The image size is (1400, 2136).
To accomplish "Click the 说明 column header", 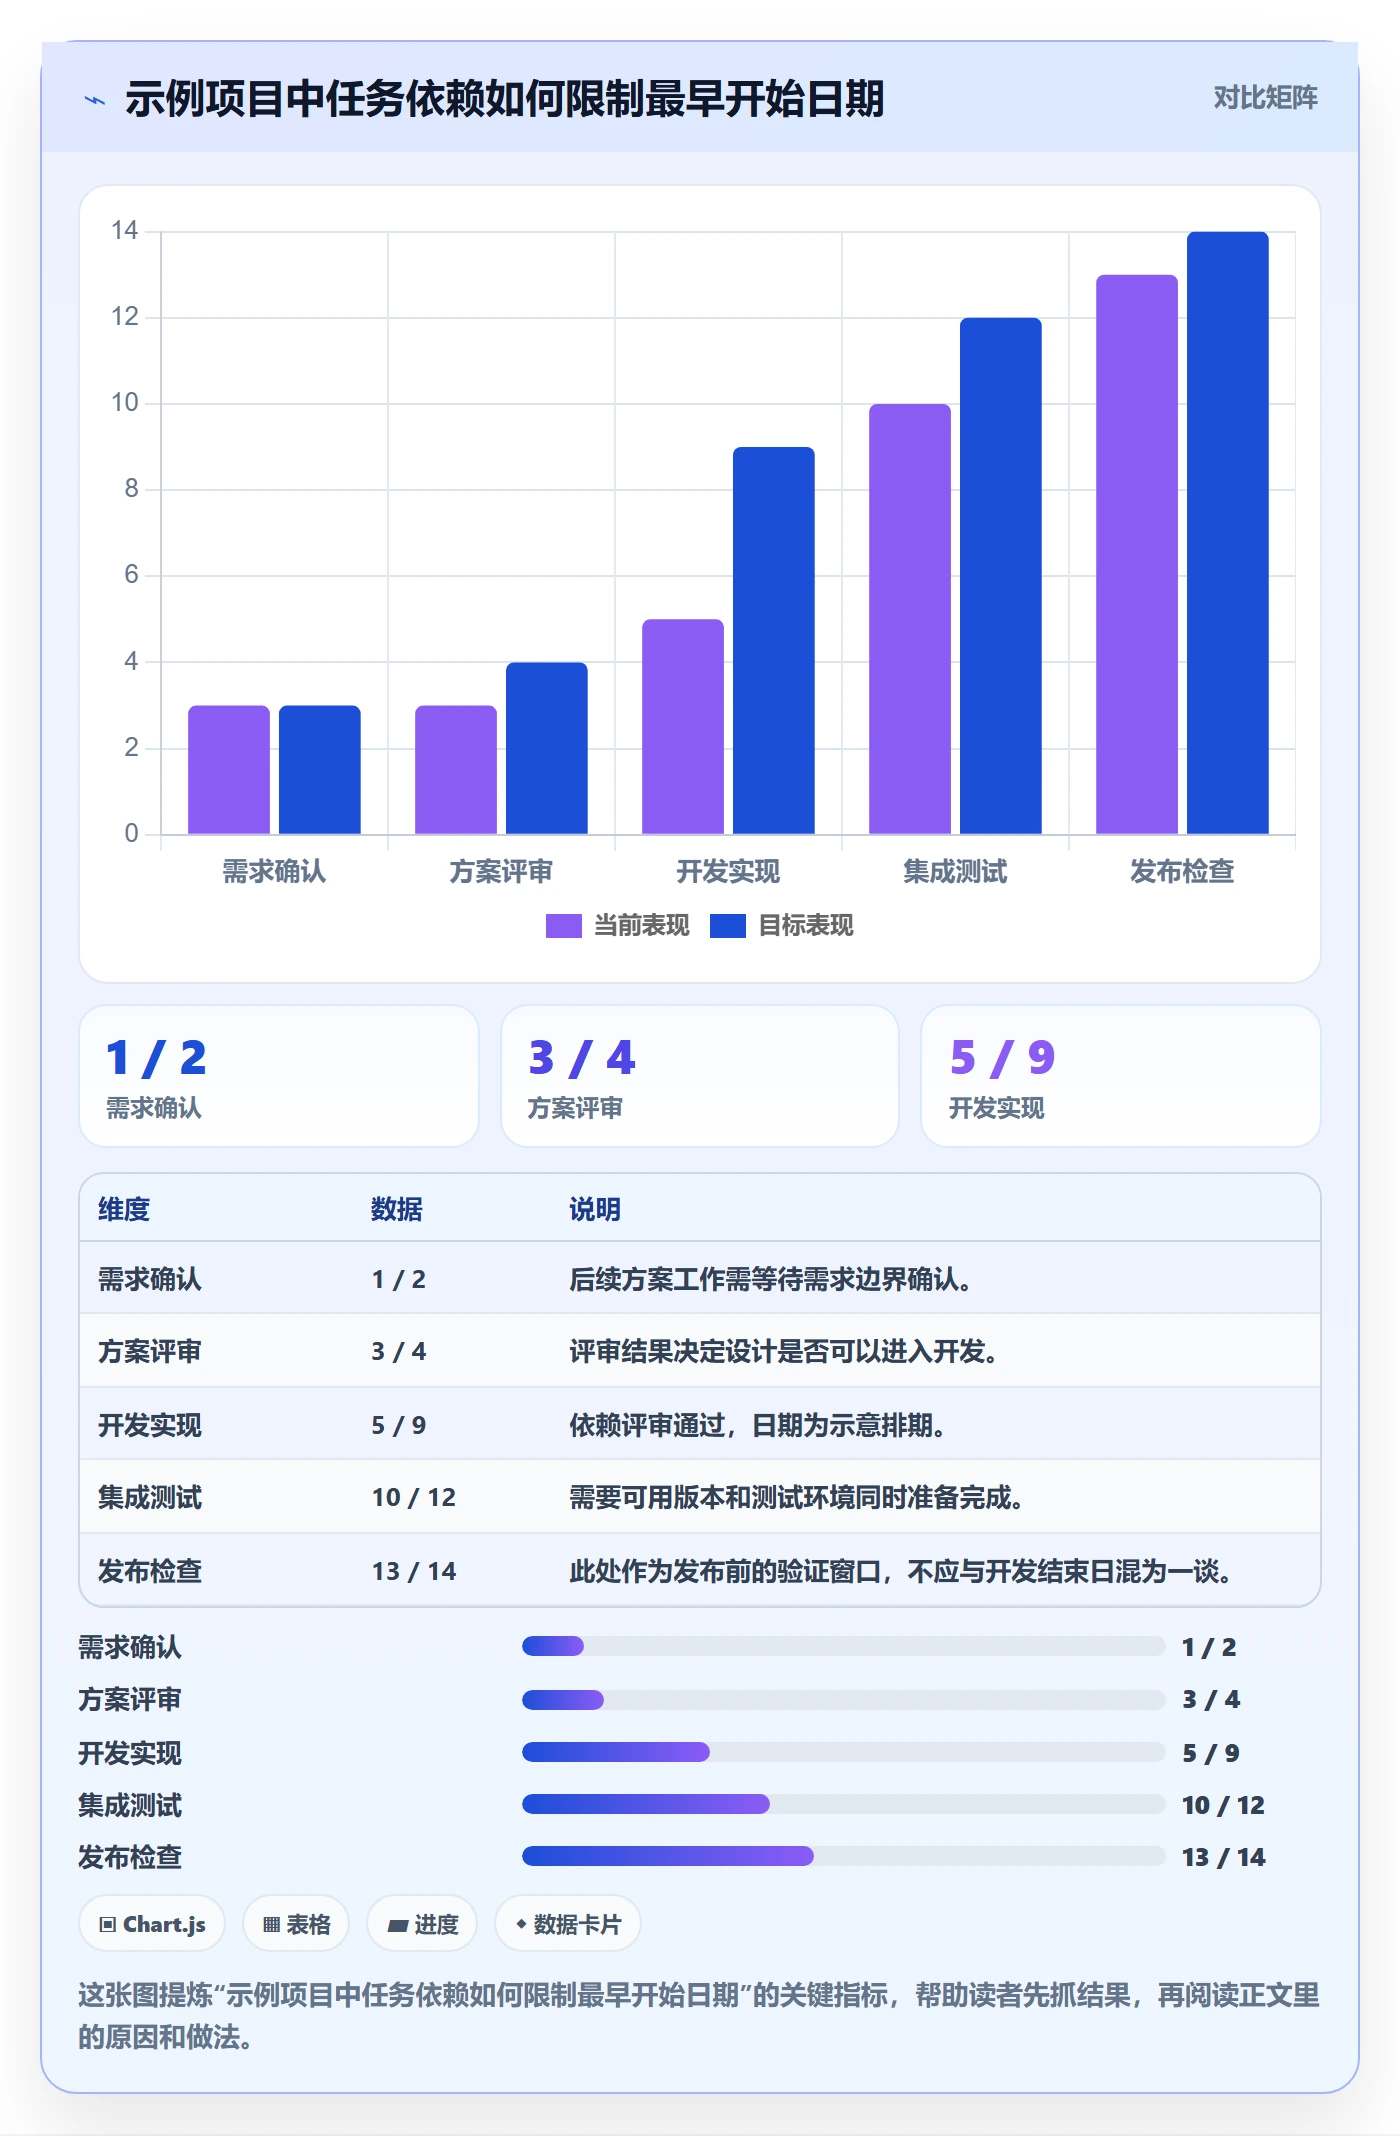I will click(x=595, y=1209).
